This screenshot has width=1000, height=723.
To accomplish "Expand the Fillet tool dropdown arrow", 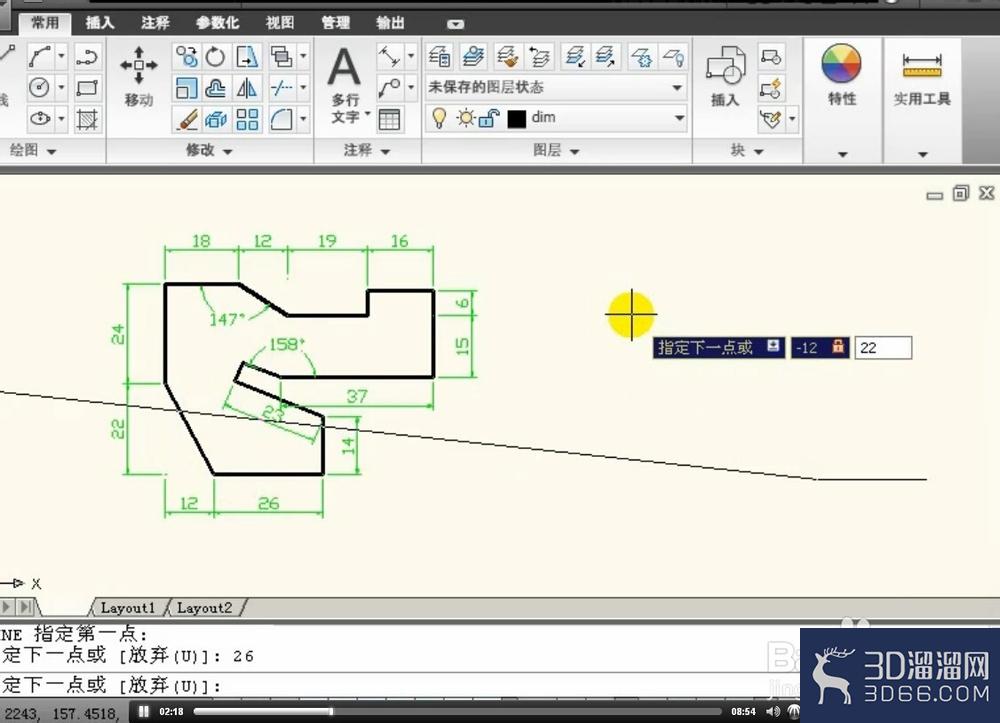I will pyautogui.click(x=303, y=119).
